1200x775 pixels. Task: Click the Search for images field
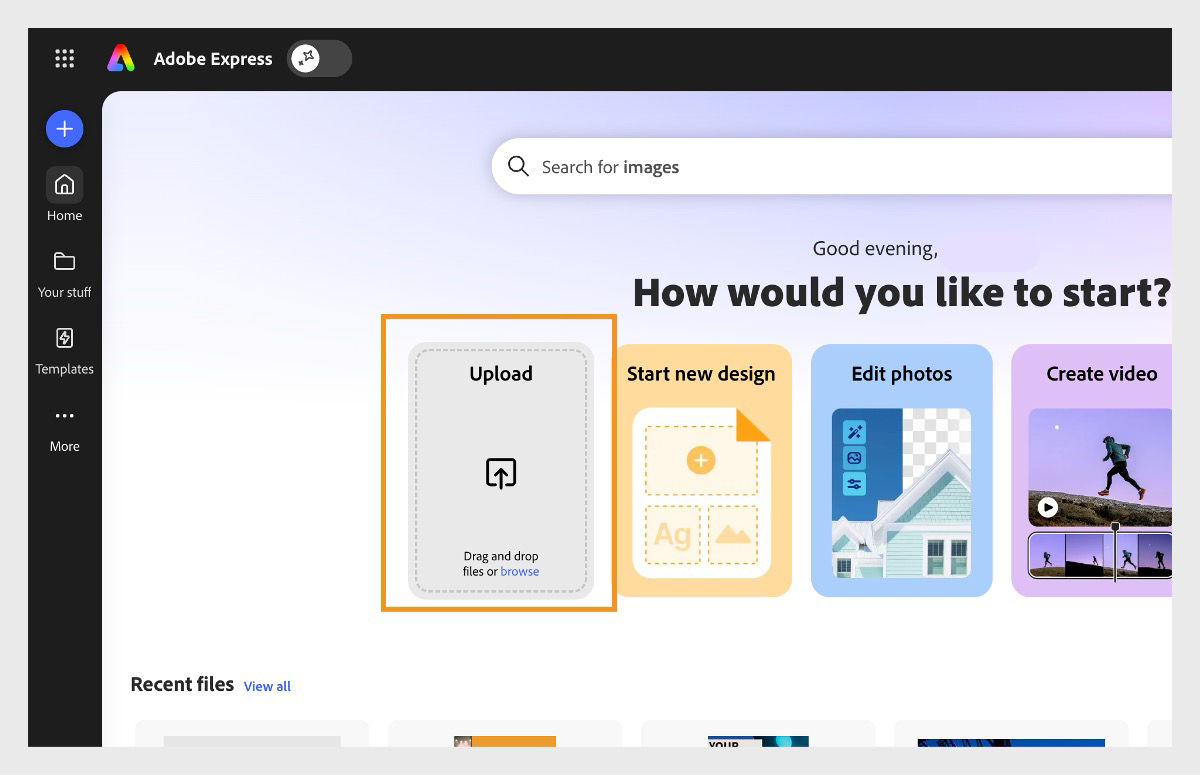tap(831, 166)
